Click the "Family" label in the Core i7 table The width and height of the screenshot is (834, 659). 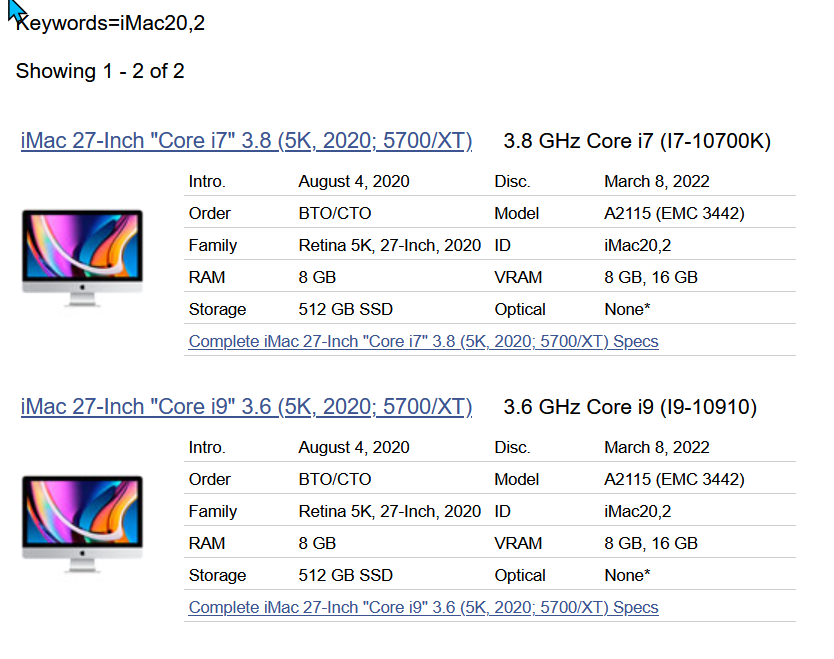(x=213, y=245)
